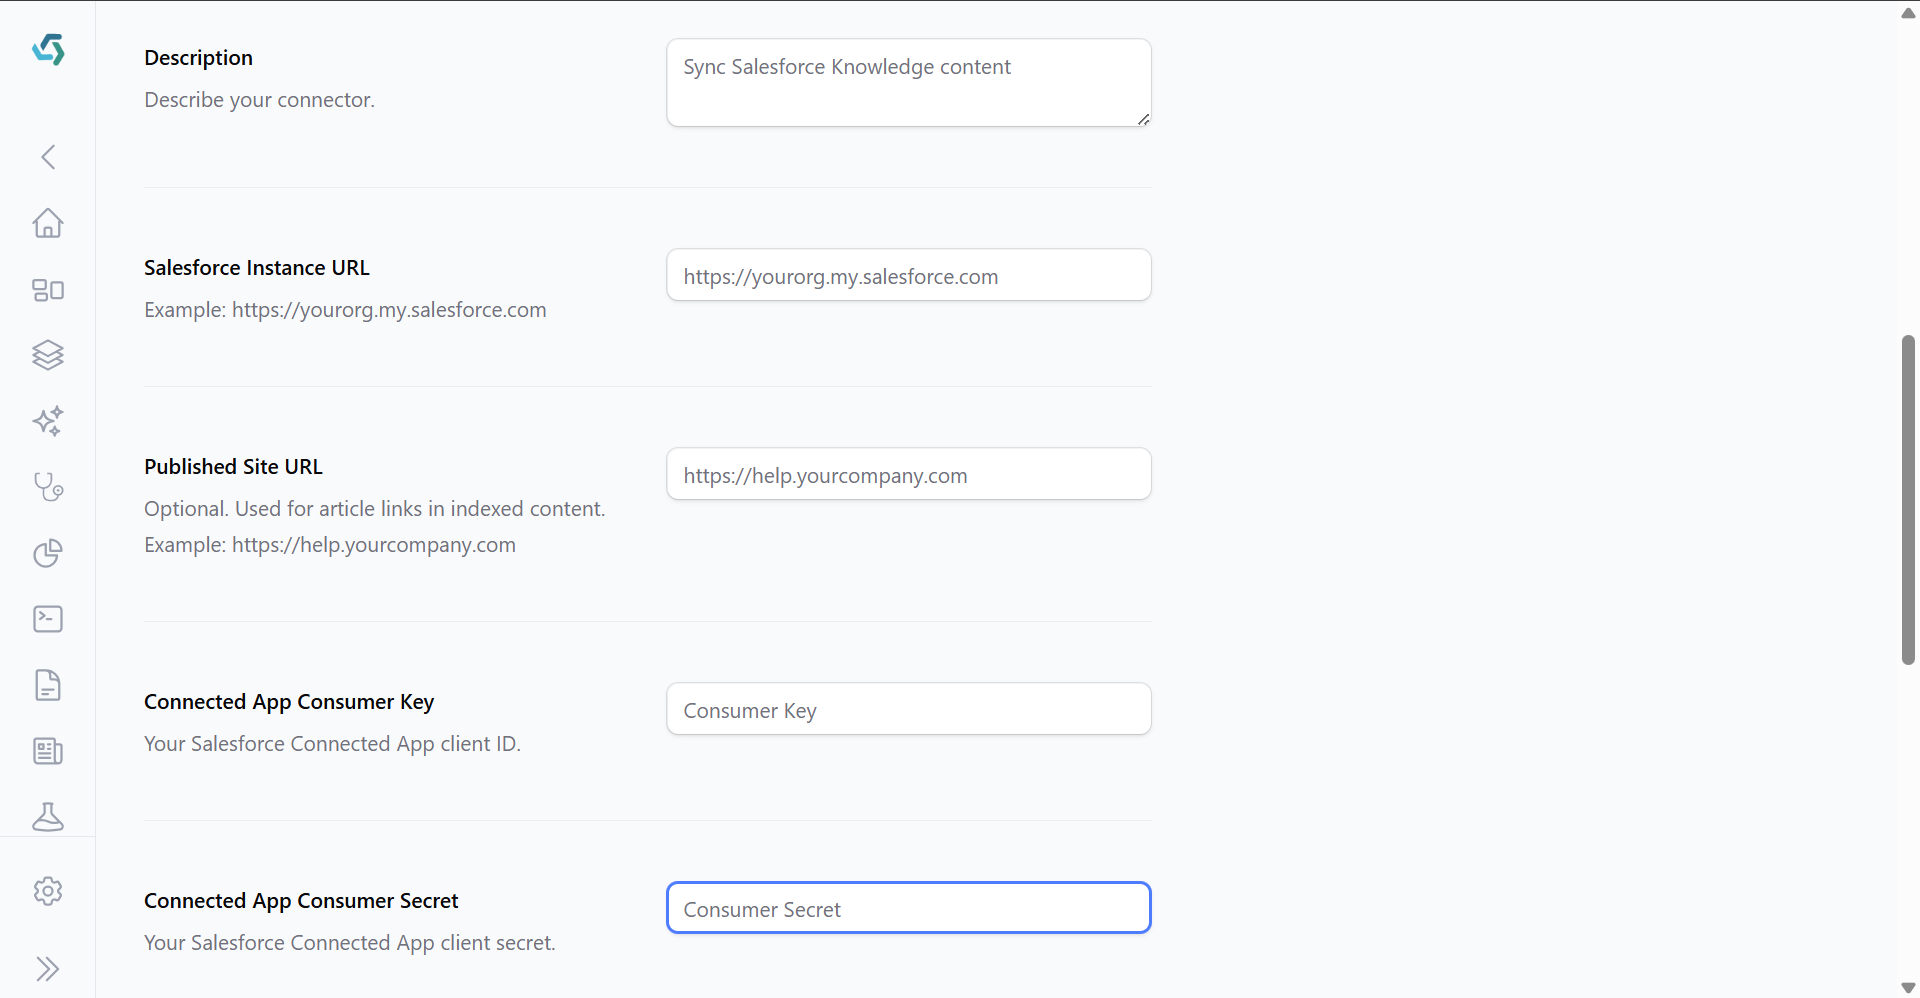Click the Salesforce Instance URL field
Image resolution: width=1920 pixels, height=998 pixels.
click(908, 275)
